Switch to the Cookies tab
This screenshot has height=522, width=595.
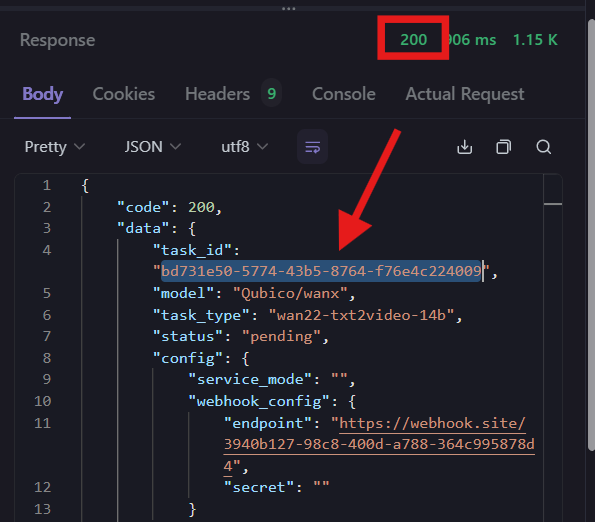coord(124,94)
